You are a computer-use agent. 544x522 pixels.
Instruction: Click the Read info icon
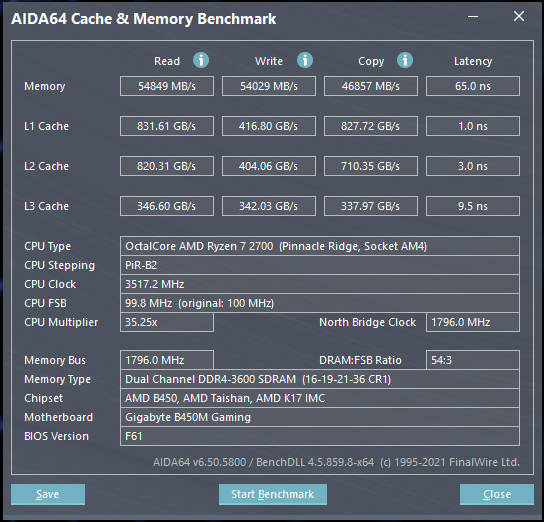(x=201, y=60)
